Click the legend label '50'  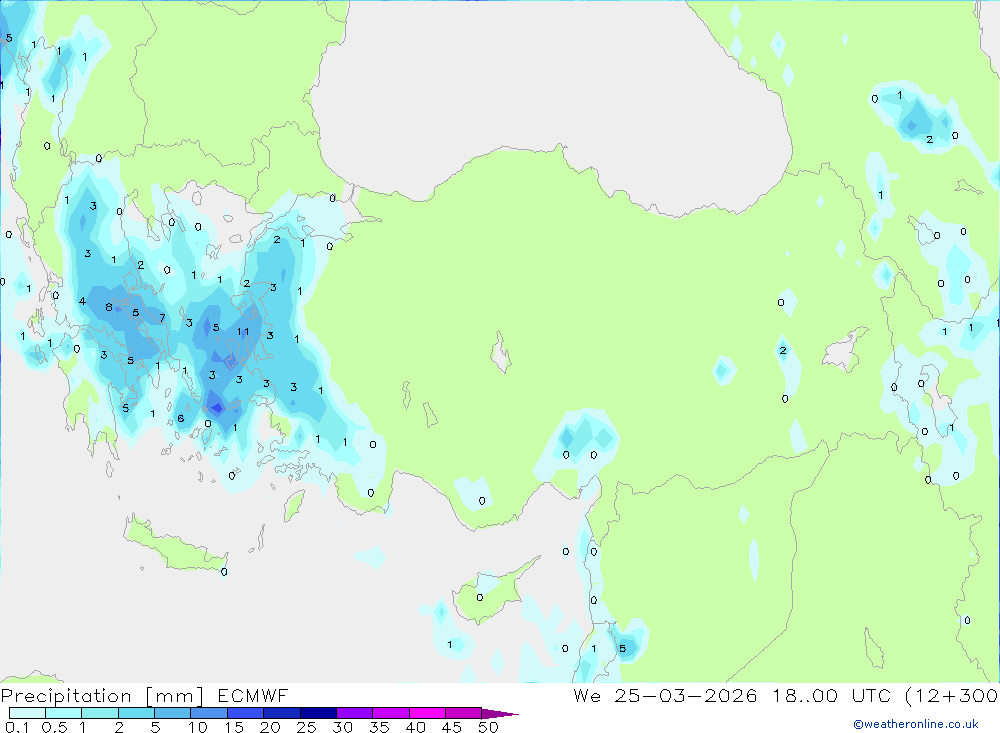(x=488, y=727)
